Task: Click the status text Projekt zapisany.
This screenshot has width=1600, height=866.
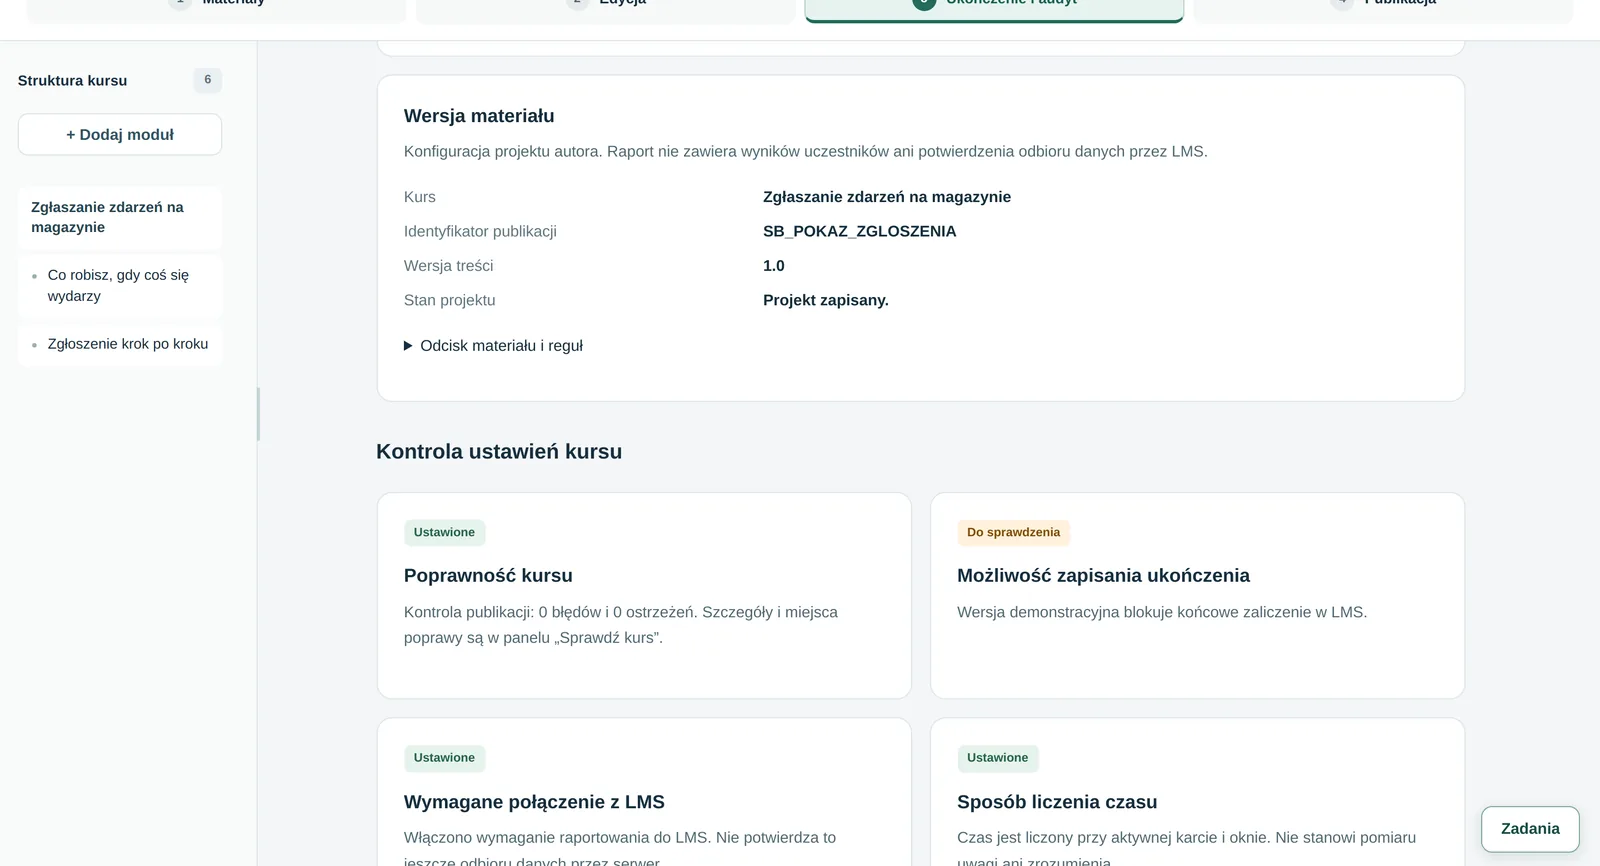Action: pos(826,300)
